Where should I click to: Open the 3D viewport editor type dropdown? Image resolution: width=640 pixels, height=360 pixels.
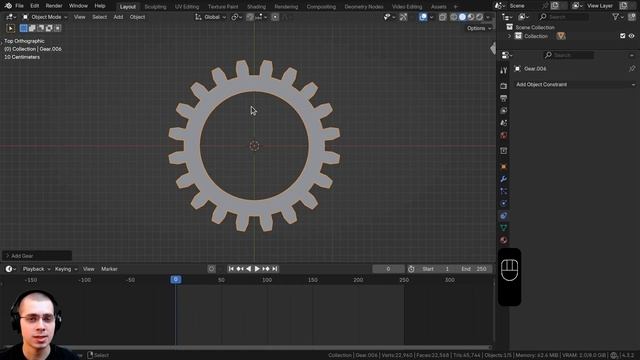(11, 17)
